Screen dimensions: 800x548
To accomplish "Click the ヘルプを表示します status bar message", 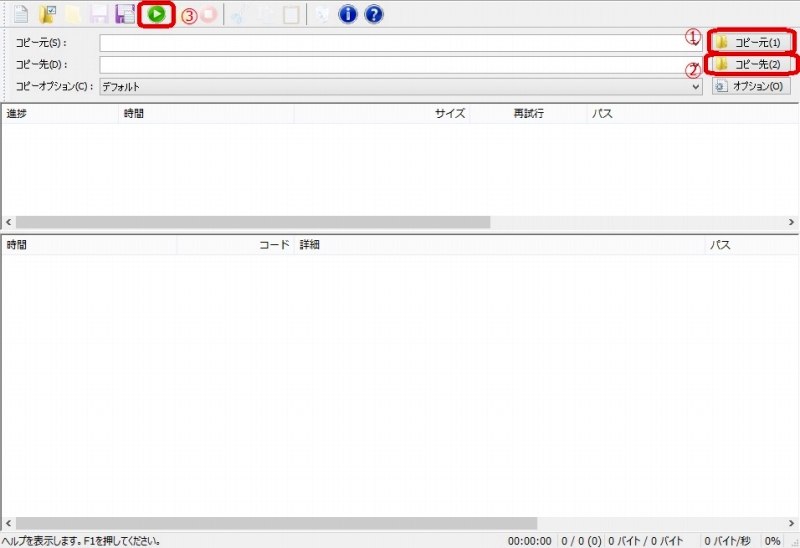I will click(x=82, y=541).
